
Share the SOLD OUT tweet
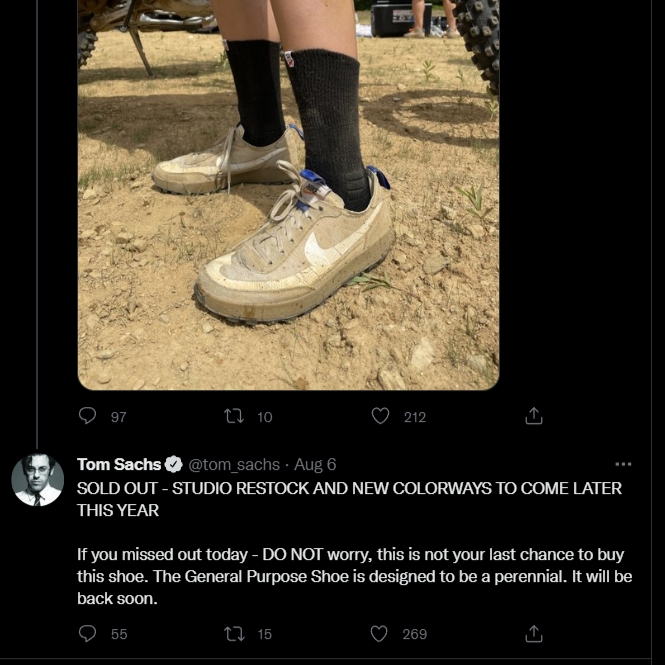tap(534, 634)
